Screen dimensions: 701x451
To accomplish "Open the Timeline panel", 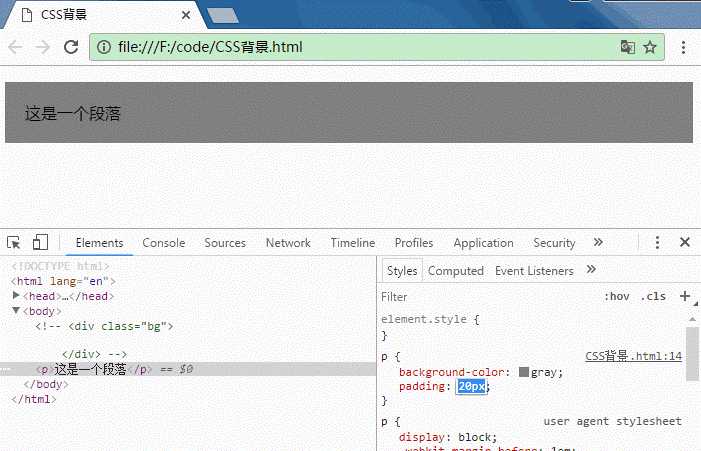I will pyautogui.click(x=353, y=243).
